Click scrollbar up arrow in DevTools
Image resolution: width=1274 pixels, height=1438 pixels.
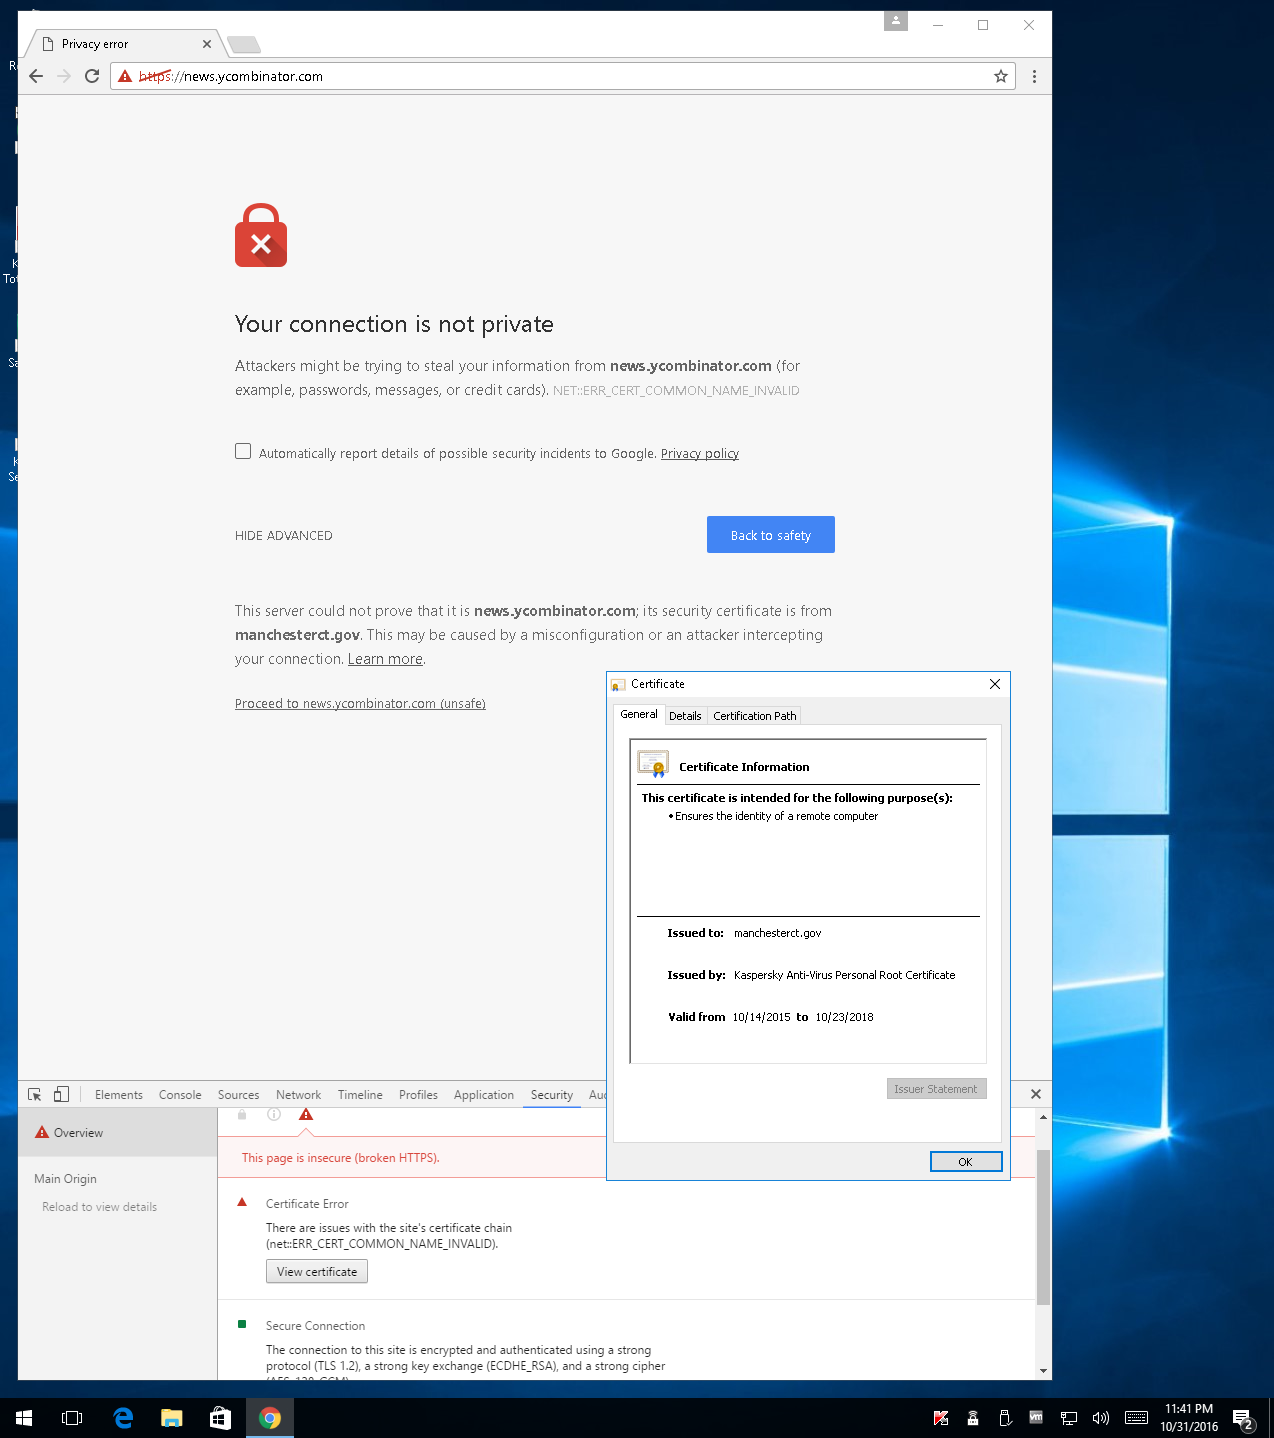tap(1043, 1117)
